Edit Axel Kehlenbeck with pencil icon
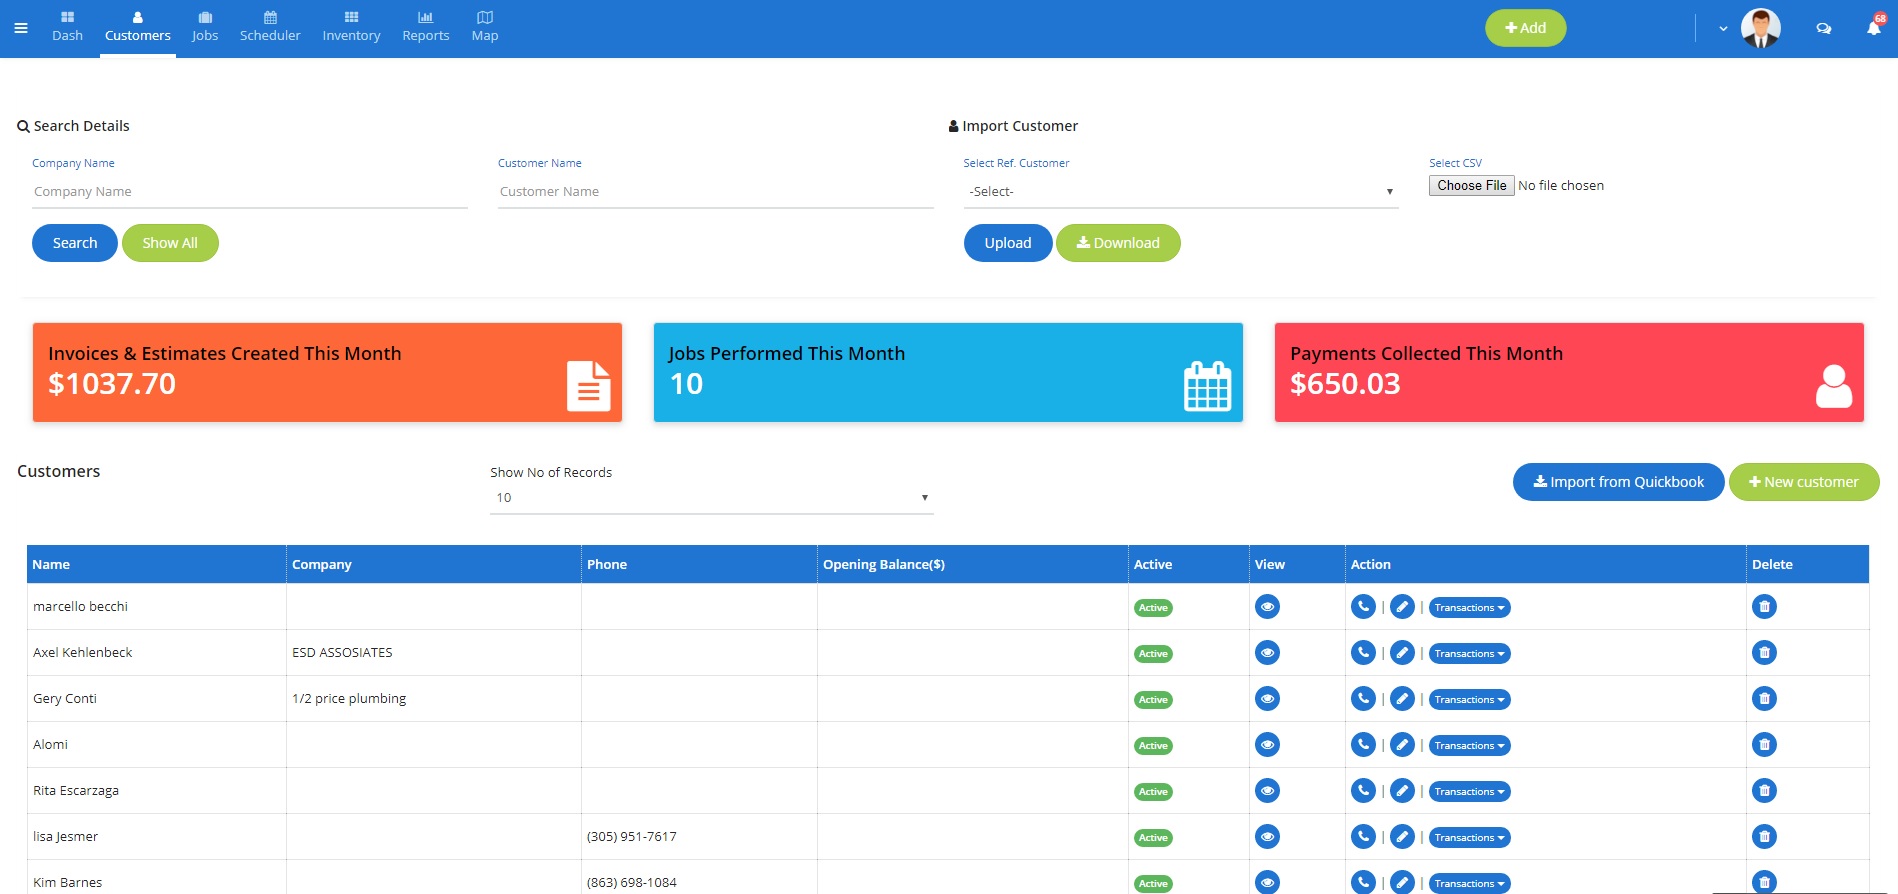Screen dimensions: 1898x894 coord(1402,653)
